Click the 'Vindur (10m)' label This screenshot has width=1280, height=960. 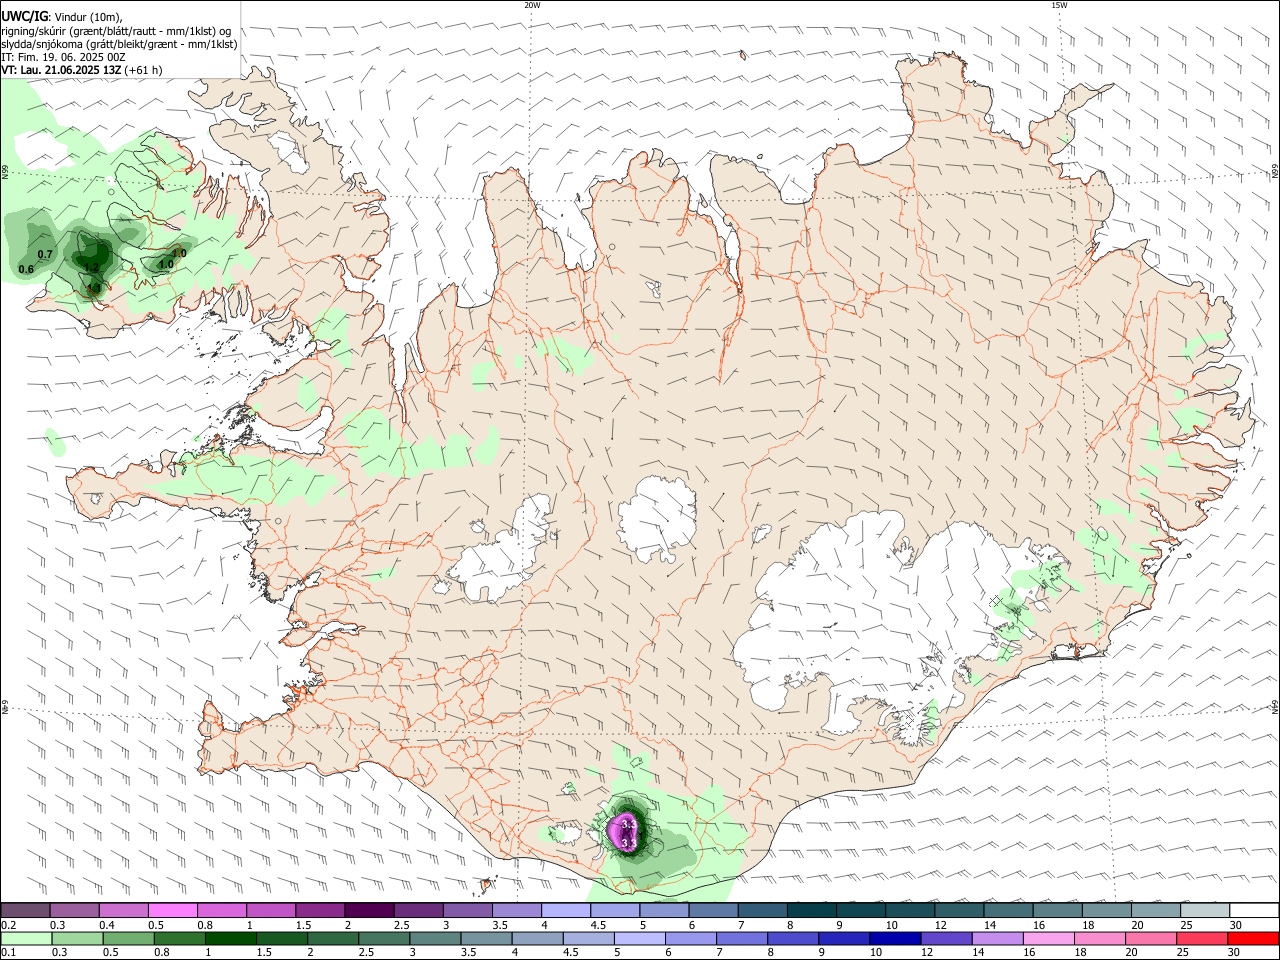(x=88, y=17)
